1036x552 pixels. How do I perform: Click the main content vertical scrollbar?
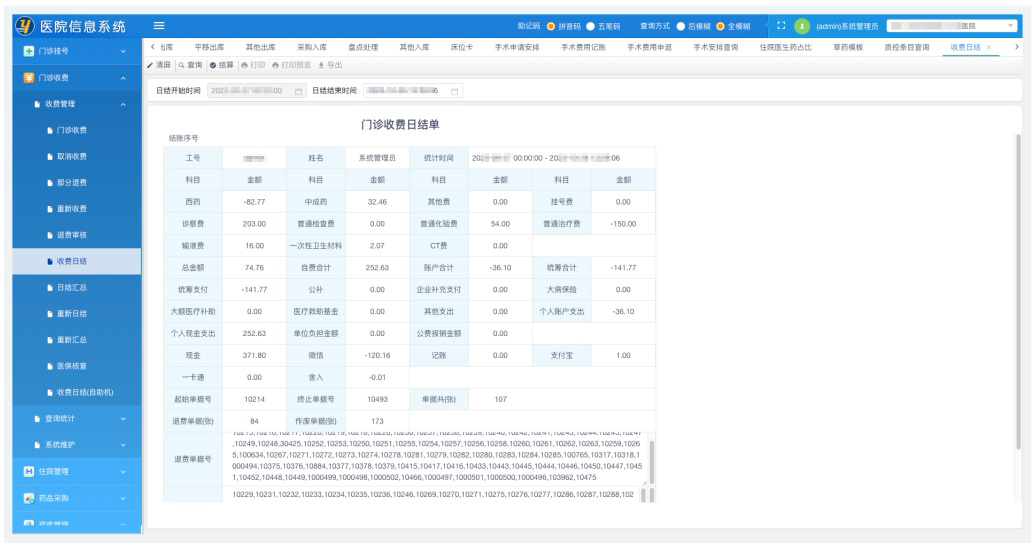tap(1018, 291)
